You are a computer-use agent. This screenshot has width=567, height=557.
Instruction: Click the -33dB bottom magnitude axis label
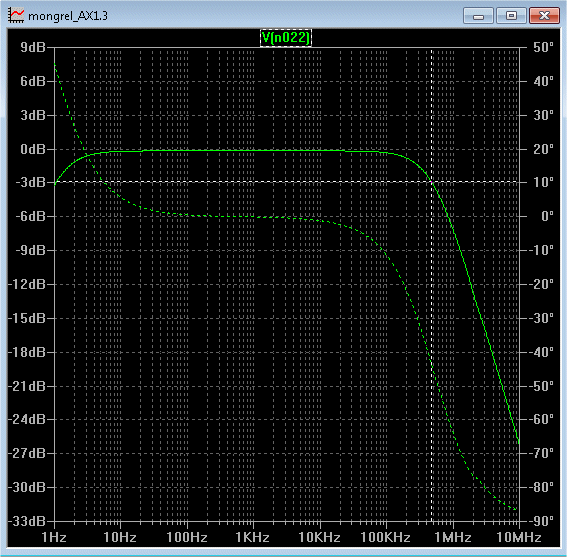(28, 521)
